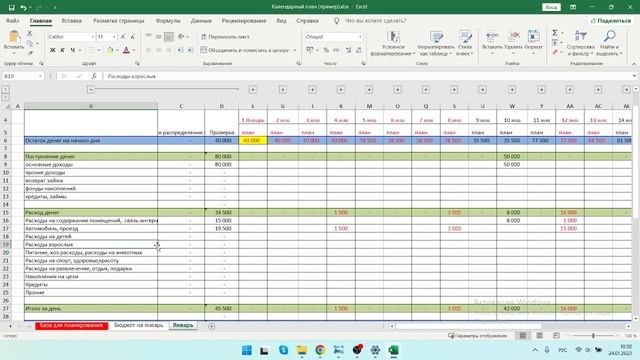Switch to Page Layout view in status bar
This screenshot has width=640, height=360.
click(x=540, y=336)
